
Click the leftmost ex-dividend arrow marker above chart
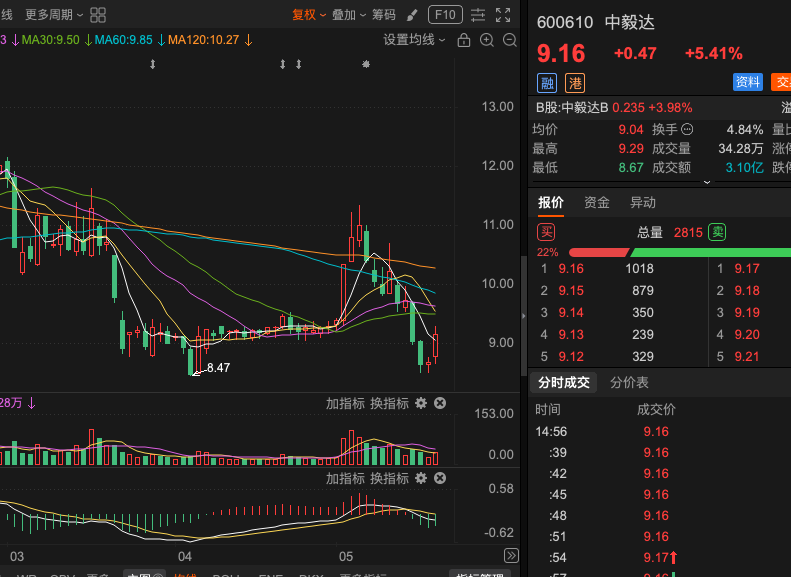(152, 64)
